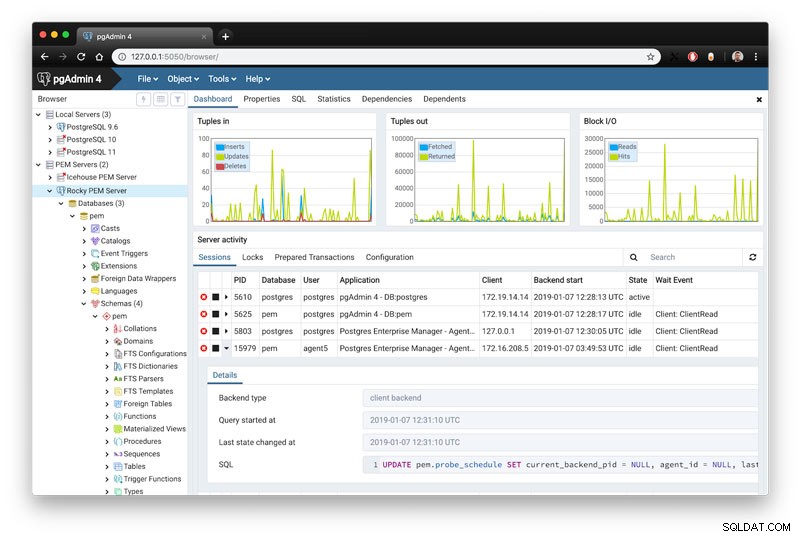Stop the query for PID 15979
800x537 pixels.
pos(215,348)
